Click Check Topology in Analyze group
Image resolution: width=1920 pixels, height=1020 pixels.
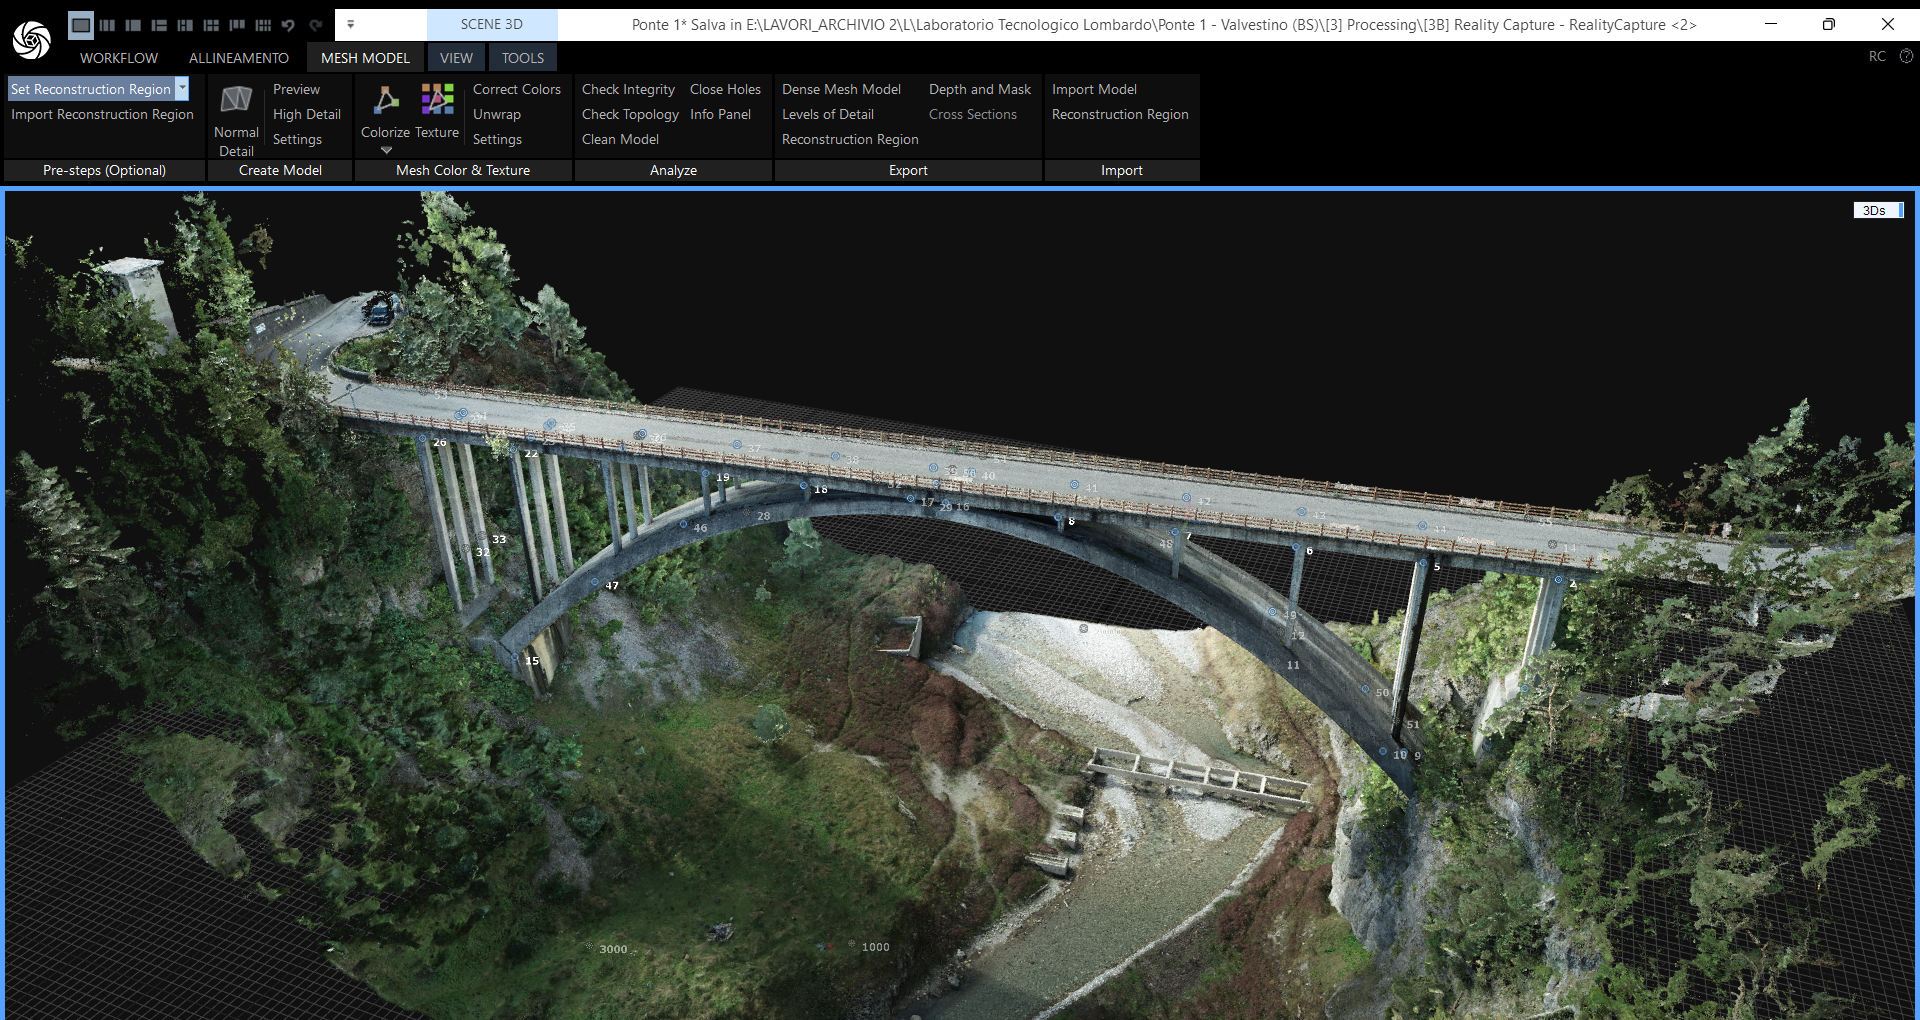630,114
